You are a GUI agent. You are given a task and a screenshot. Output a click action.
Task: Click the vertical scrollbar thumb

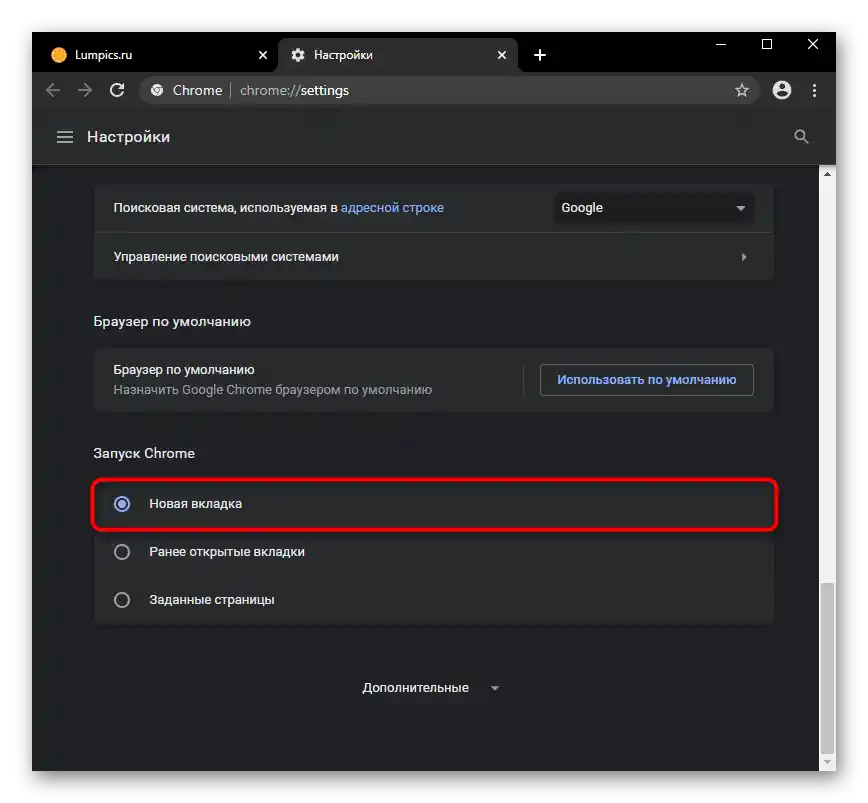point(827,667)
